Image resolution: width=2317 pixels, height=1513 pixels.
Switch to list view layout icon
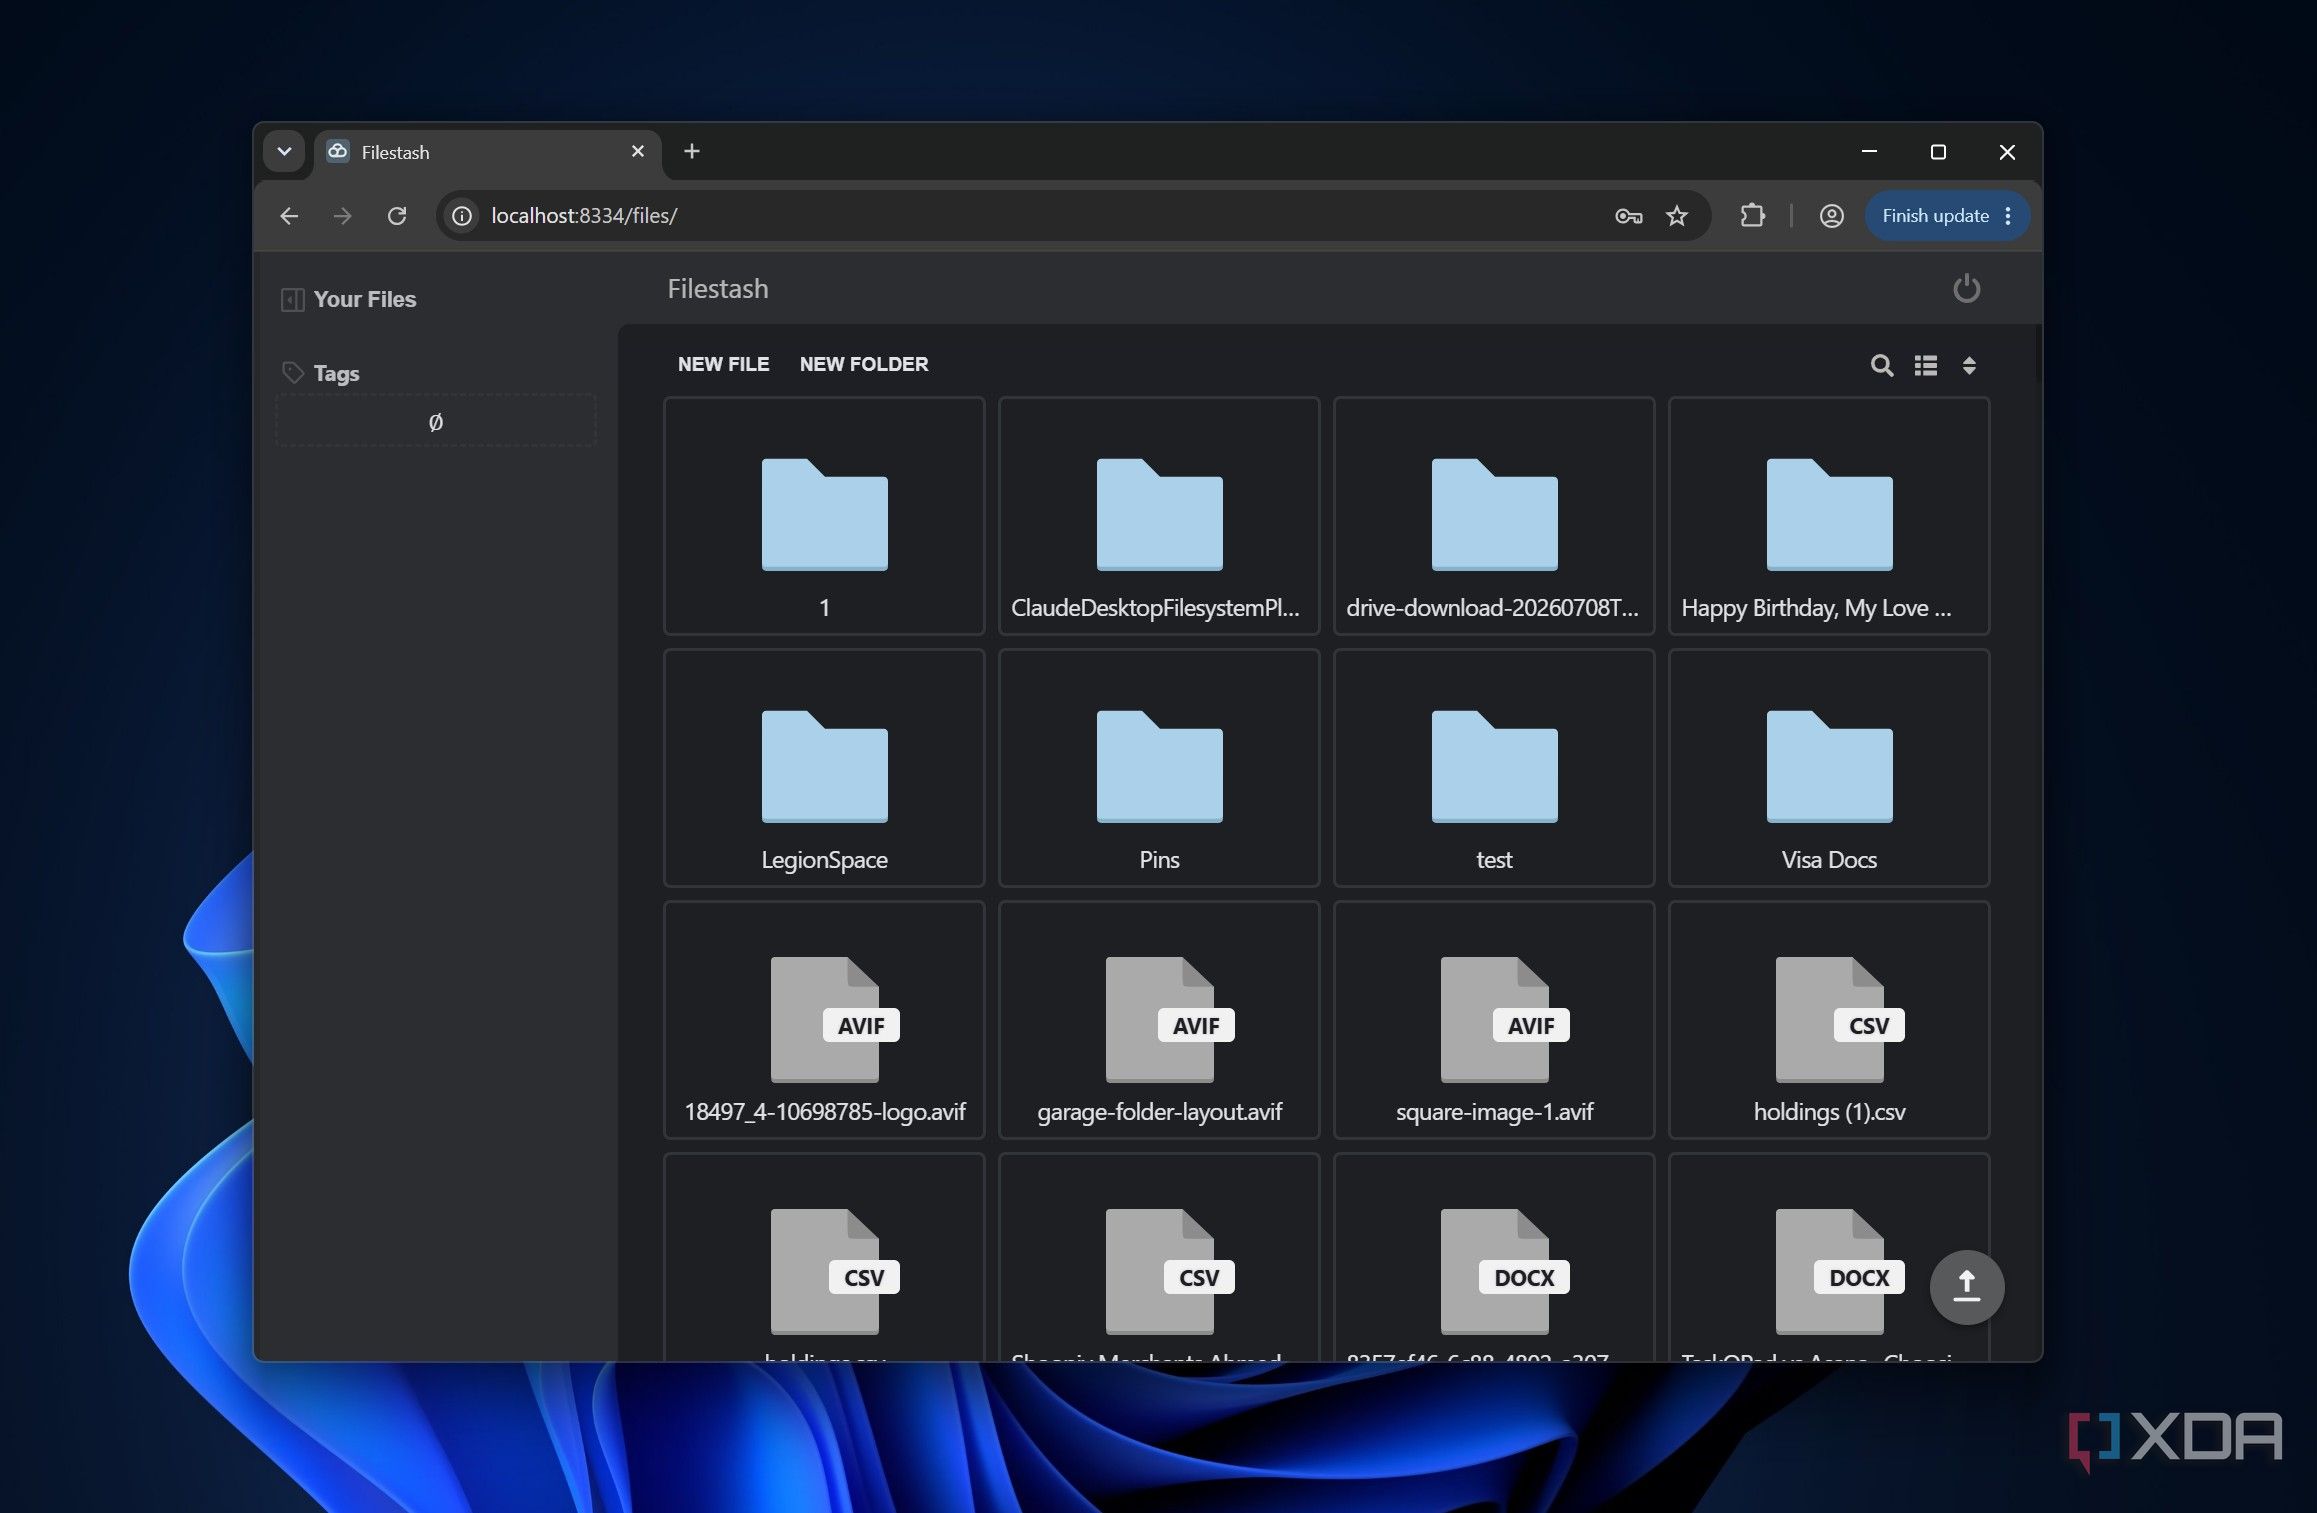[1925, 365]
